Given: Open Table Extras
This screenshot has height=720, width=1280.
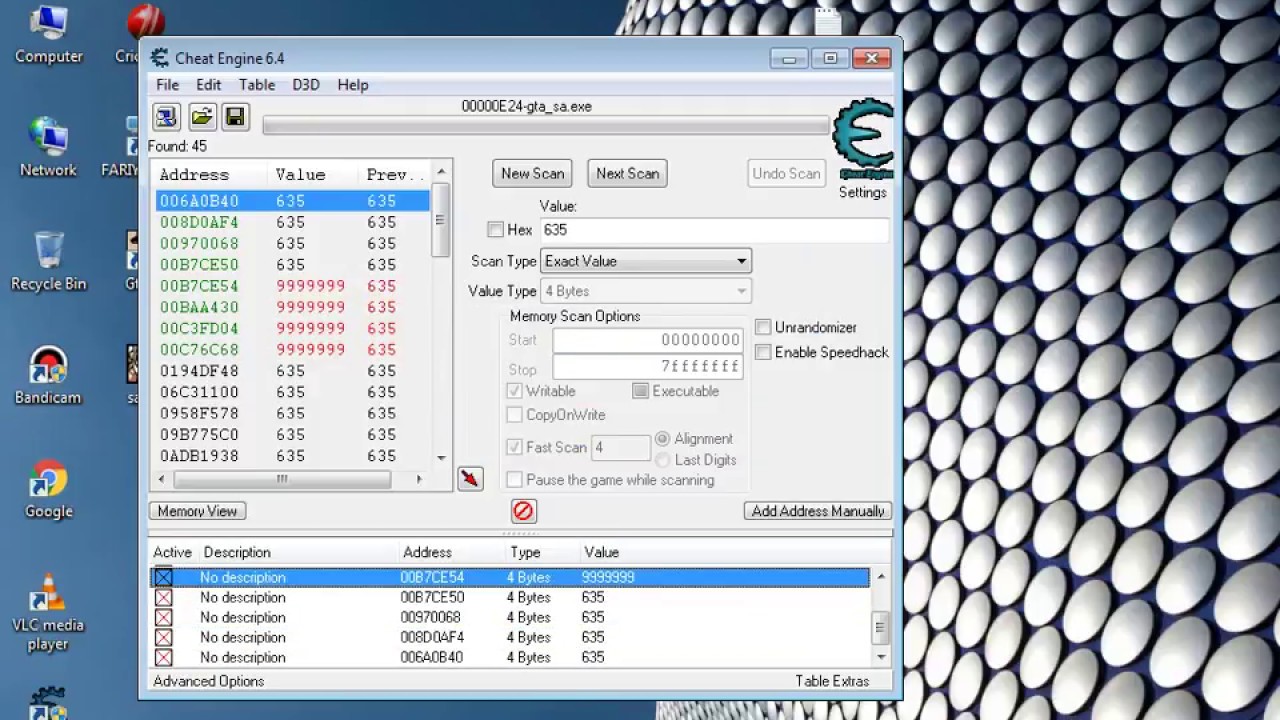Looking at the screenshot, I should (832, 681).
